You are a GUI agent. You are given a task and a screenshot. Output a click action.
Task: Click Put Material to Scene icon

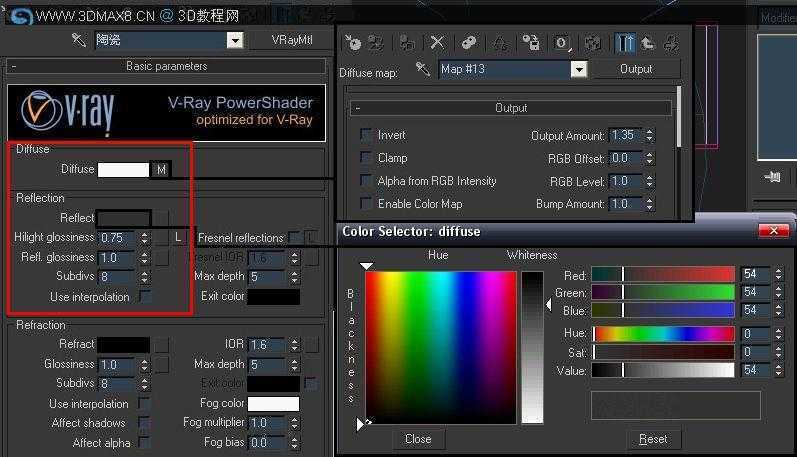[x=376, y=43]
